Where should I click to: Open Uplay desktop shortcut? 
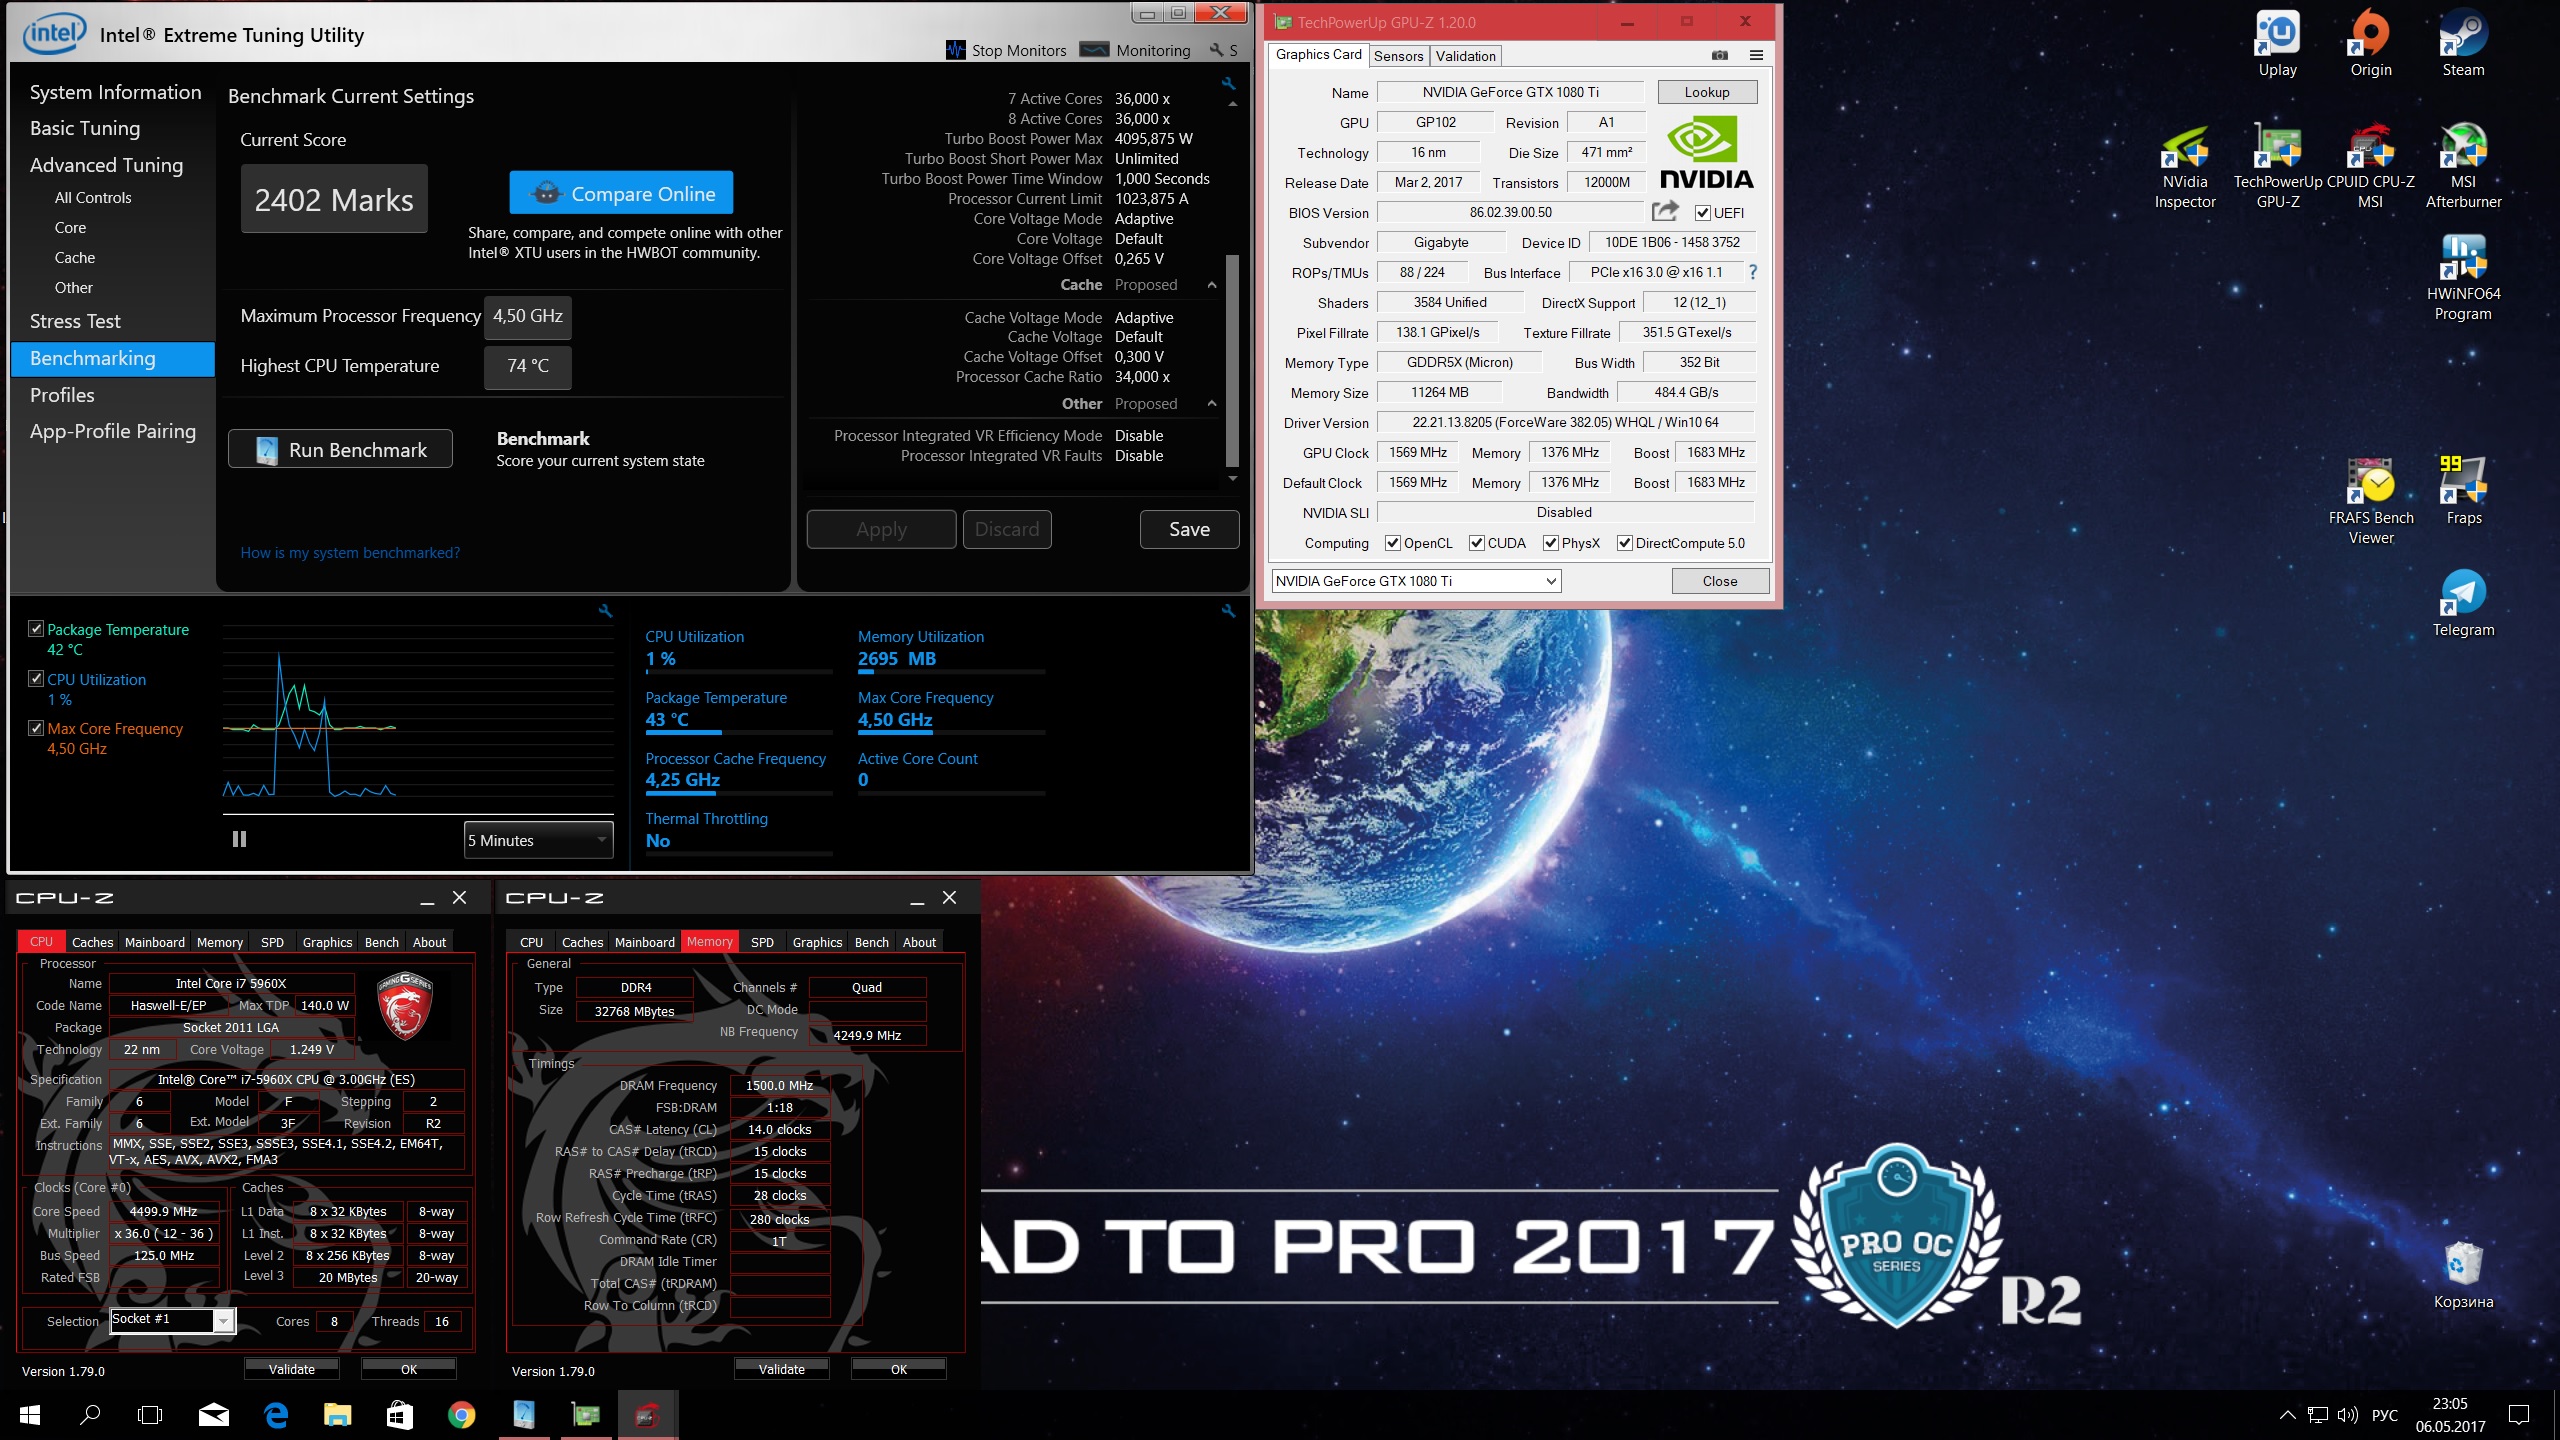pyautogui.click(x=2277, y=44)
